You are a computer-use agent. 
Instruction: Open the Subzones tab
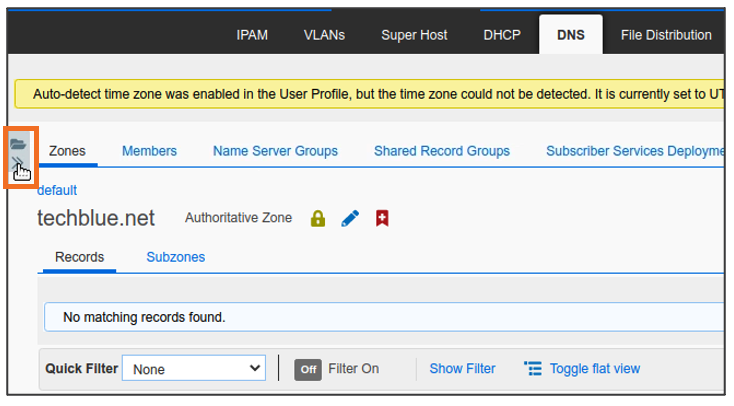pyautogui.click(x=176, y=257)
